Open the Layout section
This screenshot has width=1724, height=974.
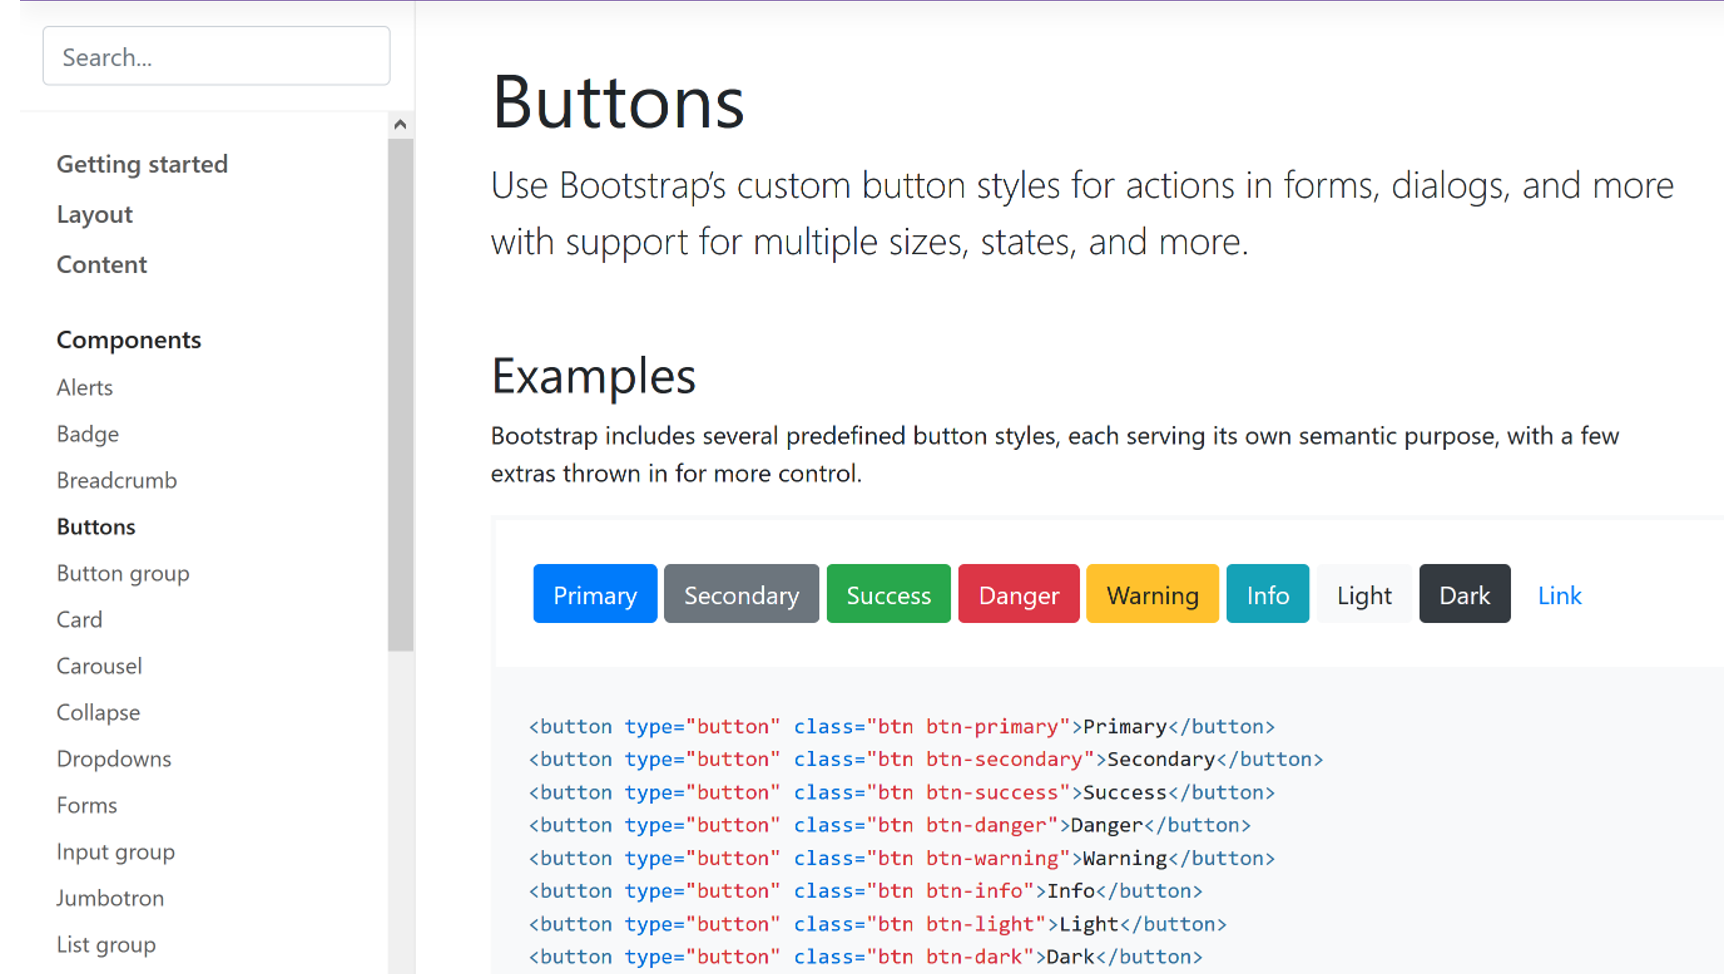[x=94, y=214]
